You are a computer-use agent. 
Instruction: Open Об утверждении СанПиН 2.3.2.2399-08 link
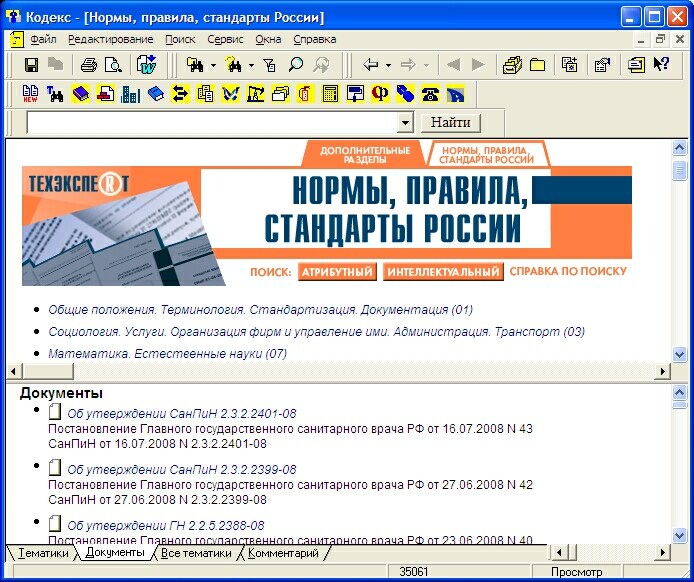coord(181,469)
